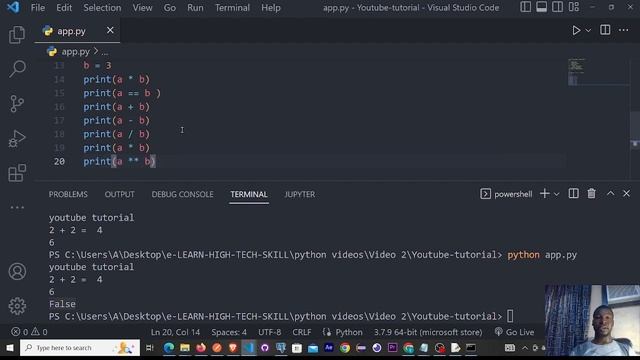Open Microsoft Edge from the taskbar
640x360 pixels.
(169, 348)
